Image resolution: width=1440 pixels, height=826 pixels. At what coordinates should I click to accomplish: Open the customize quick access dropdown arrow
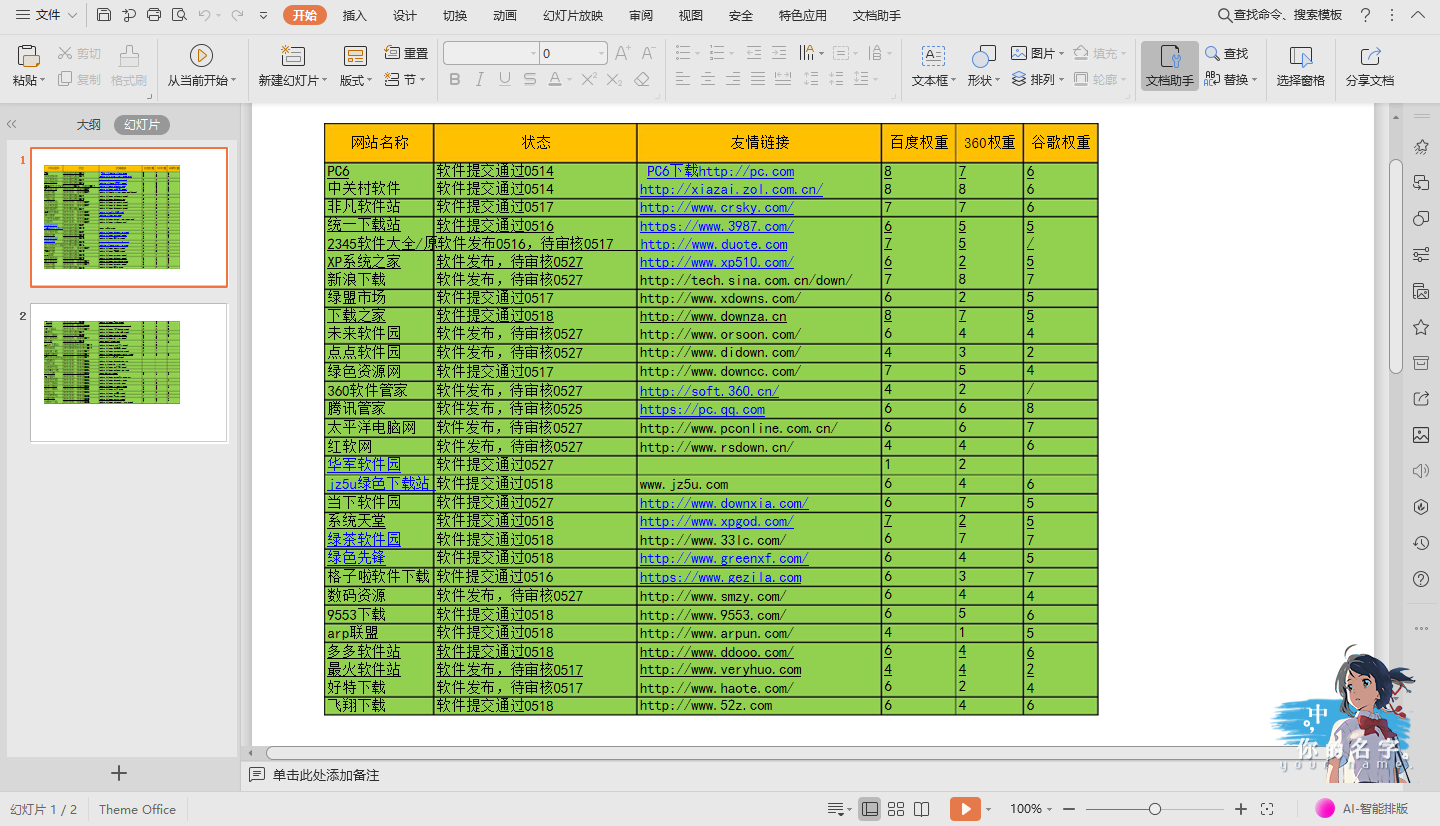click(263, 15)
